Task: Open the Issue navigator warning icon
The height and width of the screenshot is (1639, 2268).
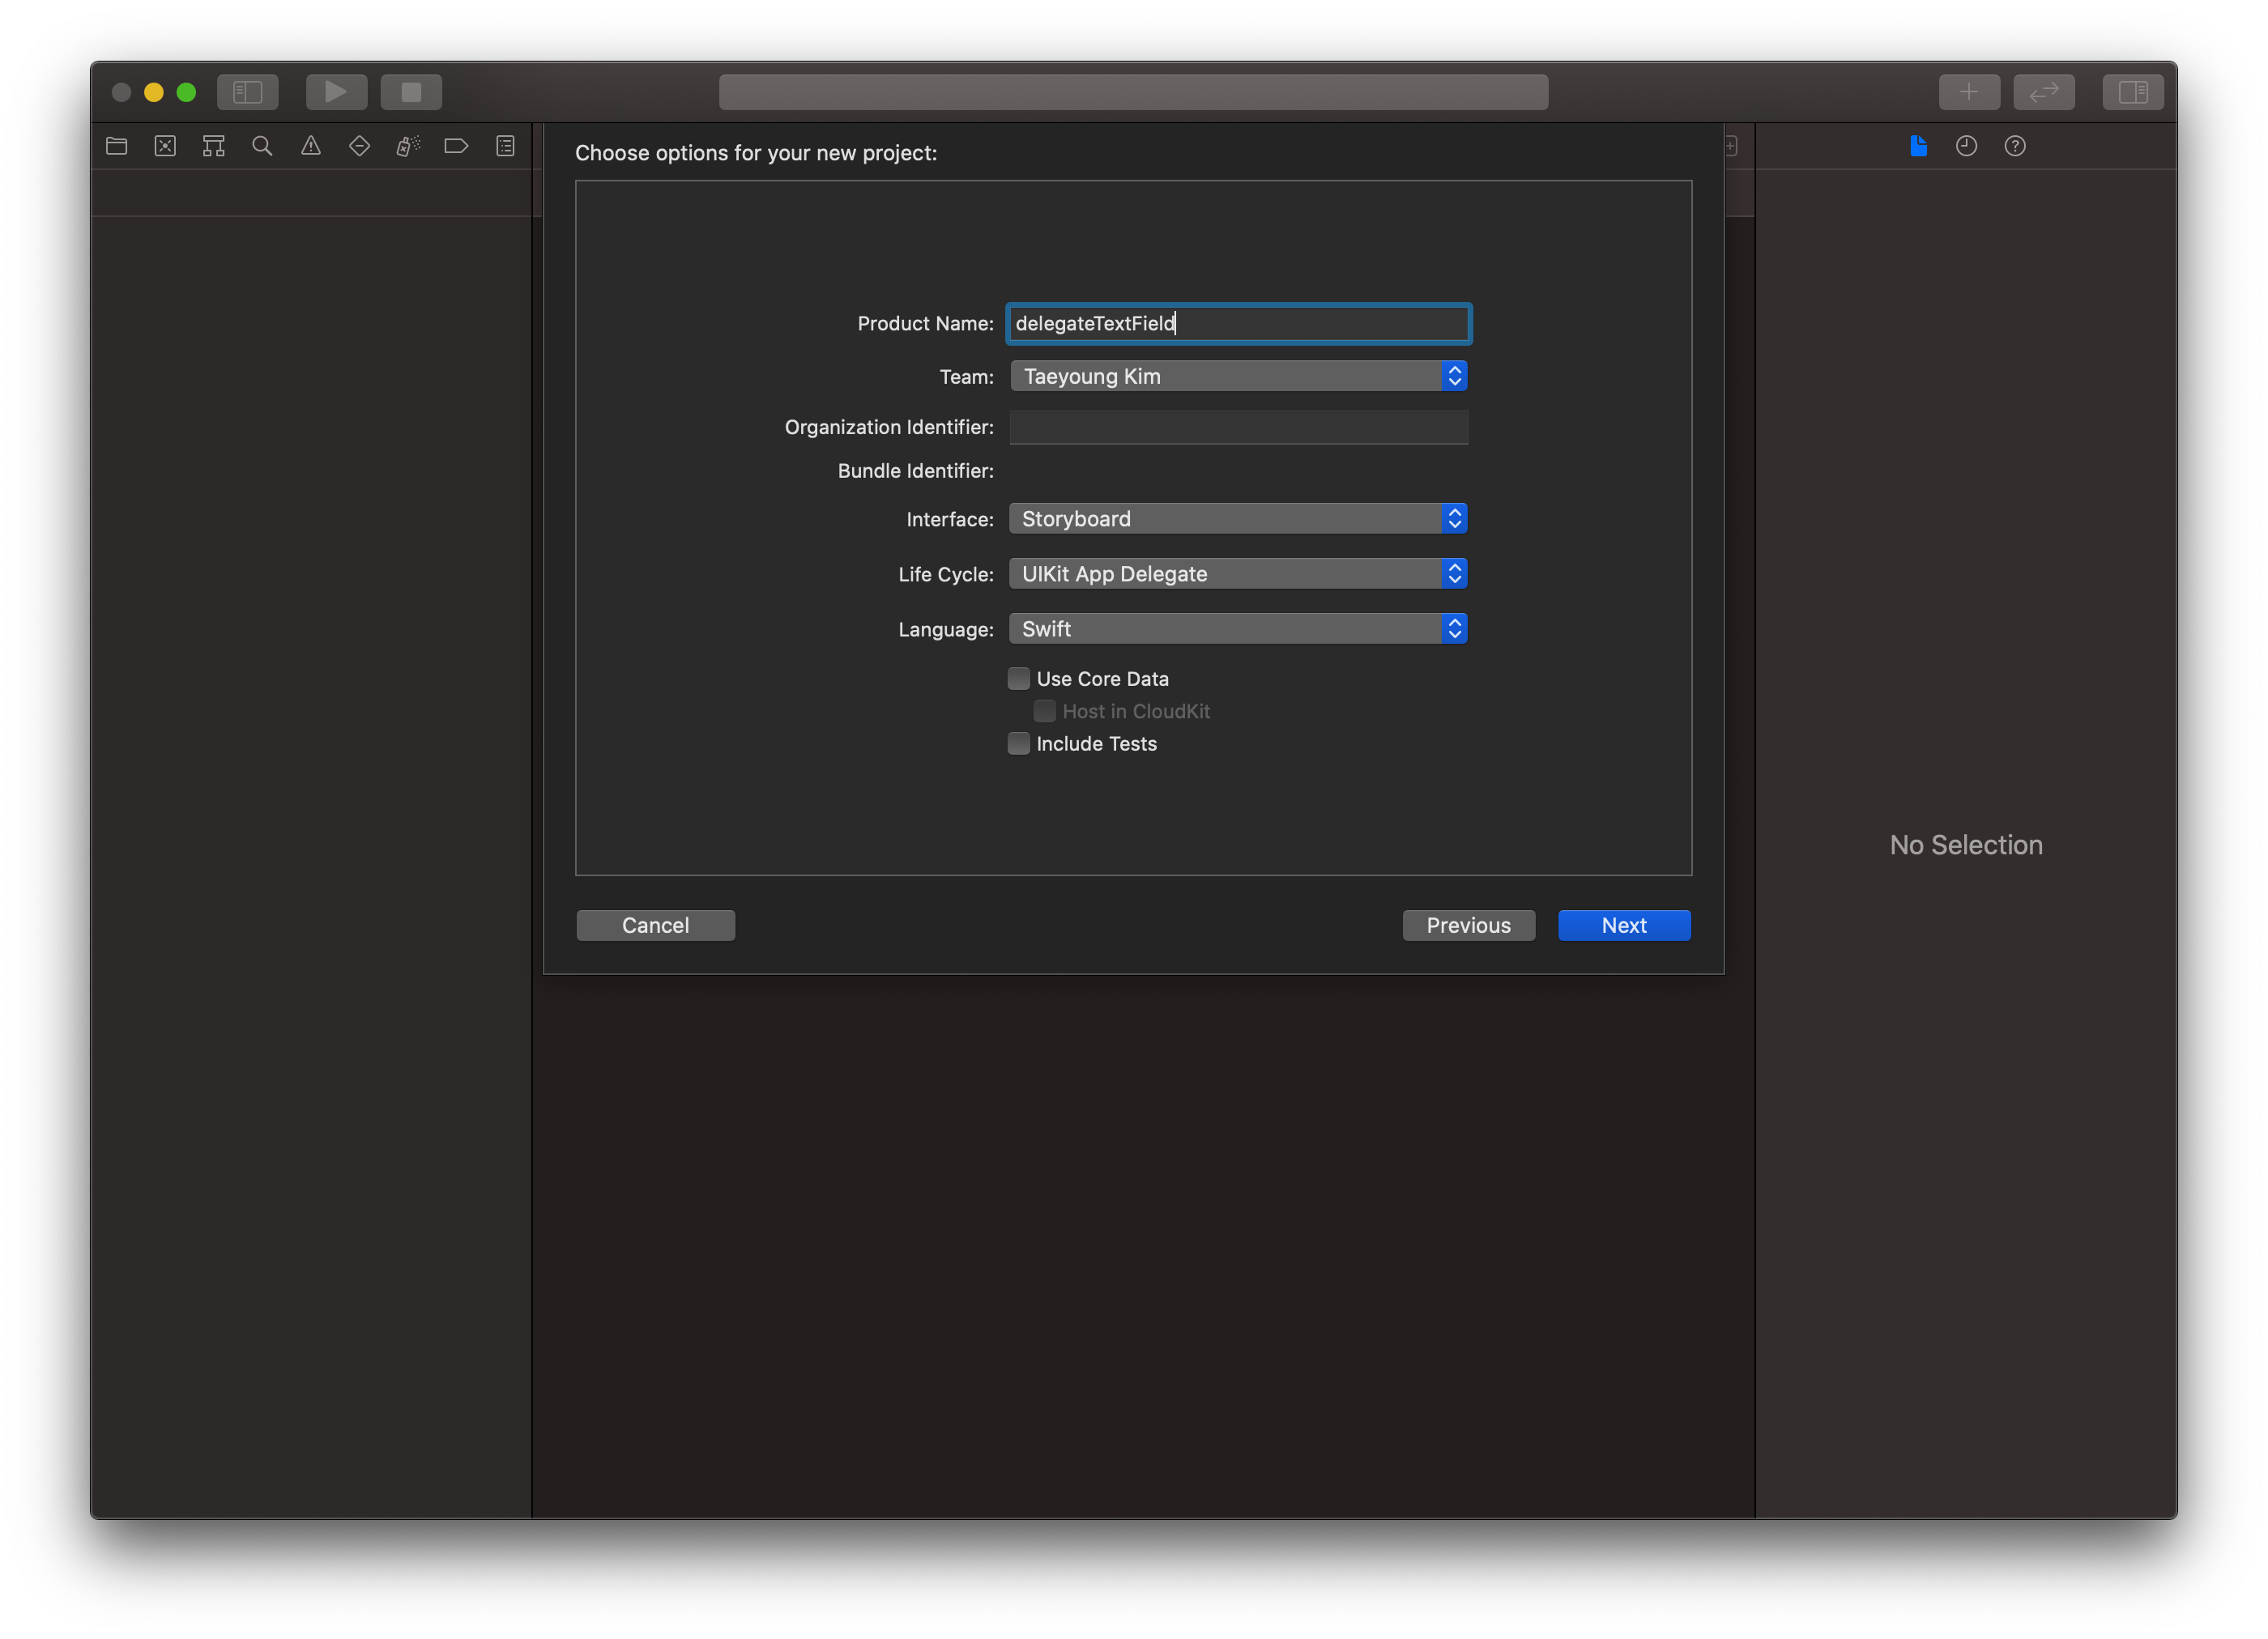Action: 311,146
